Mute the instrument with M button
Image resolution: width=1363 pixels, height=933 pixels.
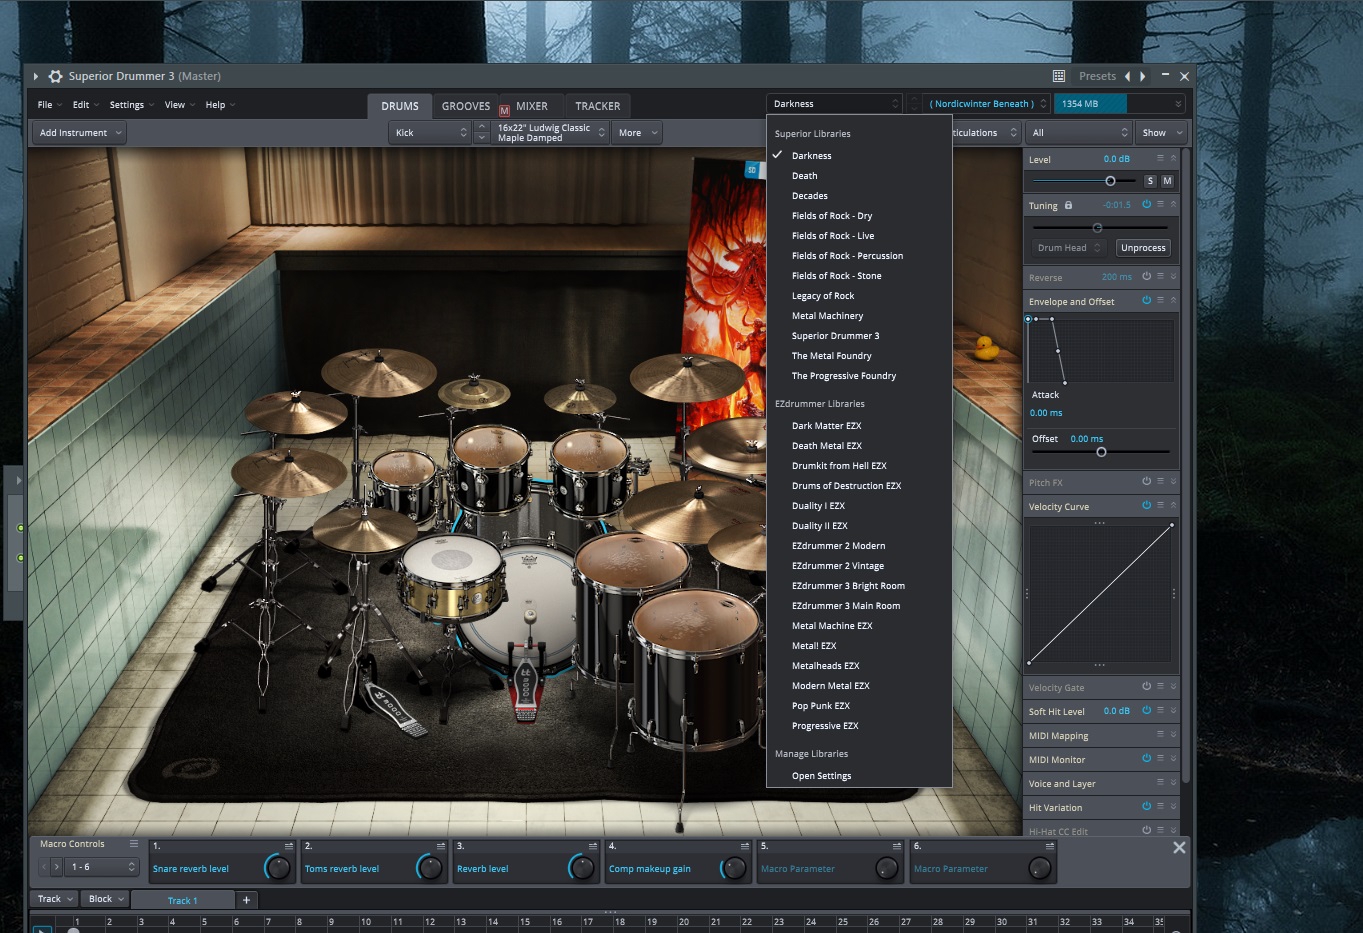point(1167,181)
